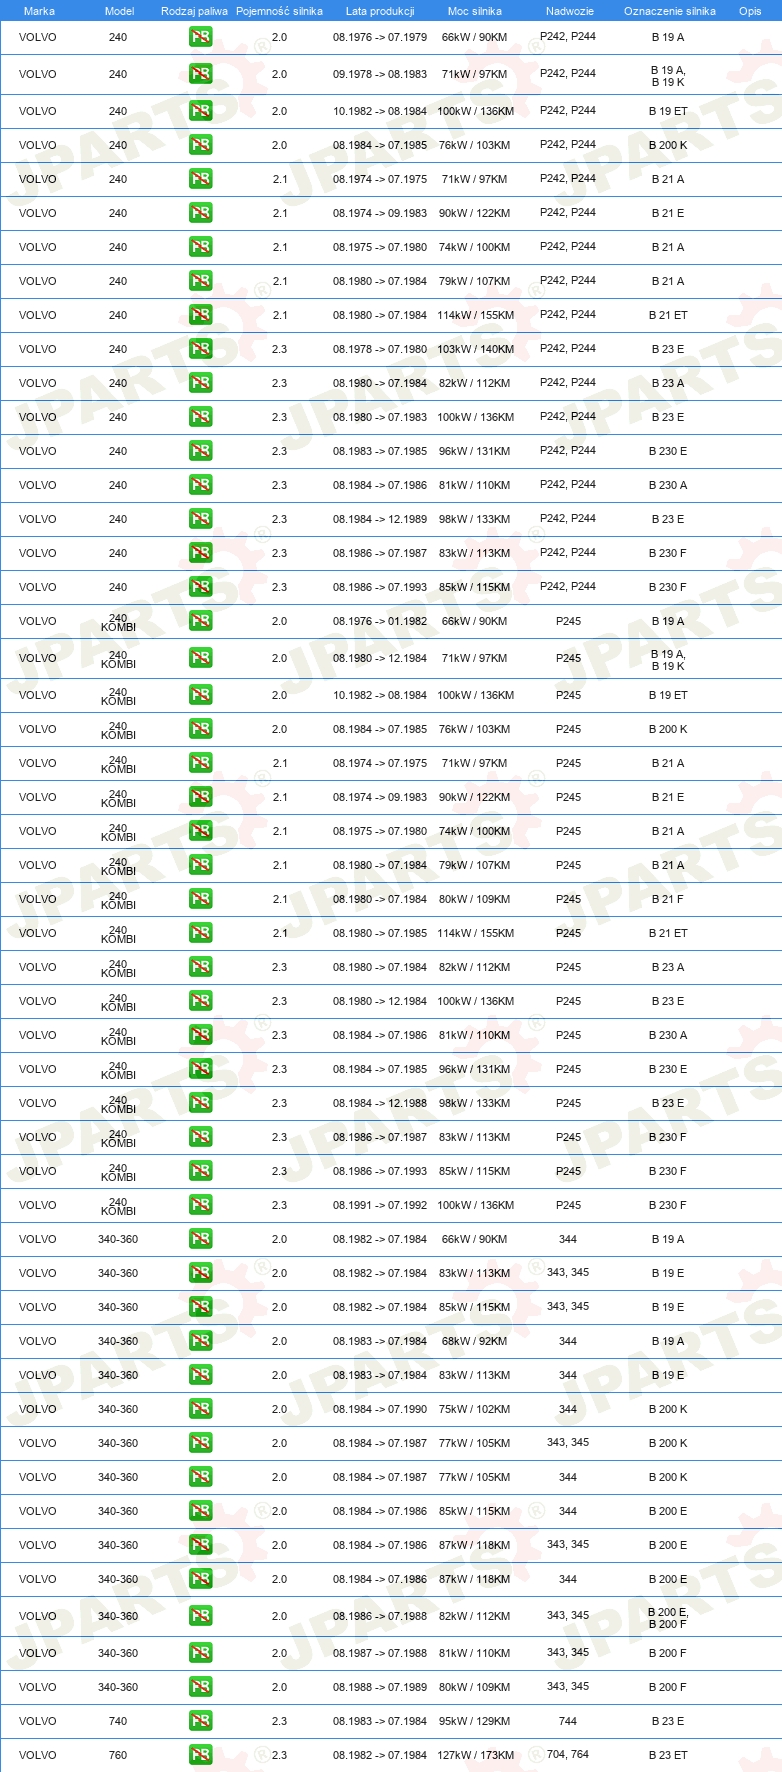
Task: Click the B 21 F engine code
Action: 668,899
